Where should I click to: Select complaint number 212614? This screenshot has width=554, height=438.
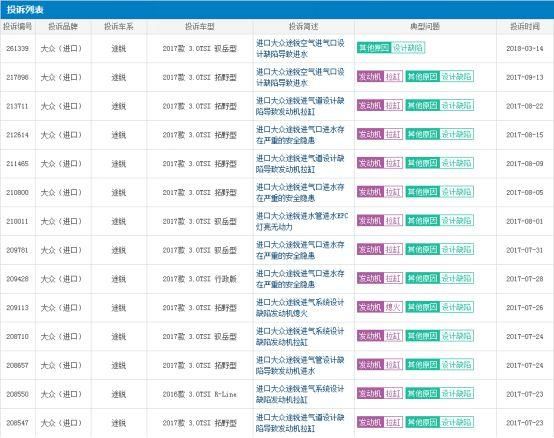click(17, 135)
